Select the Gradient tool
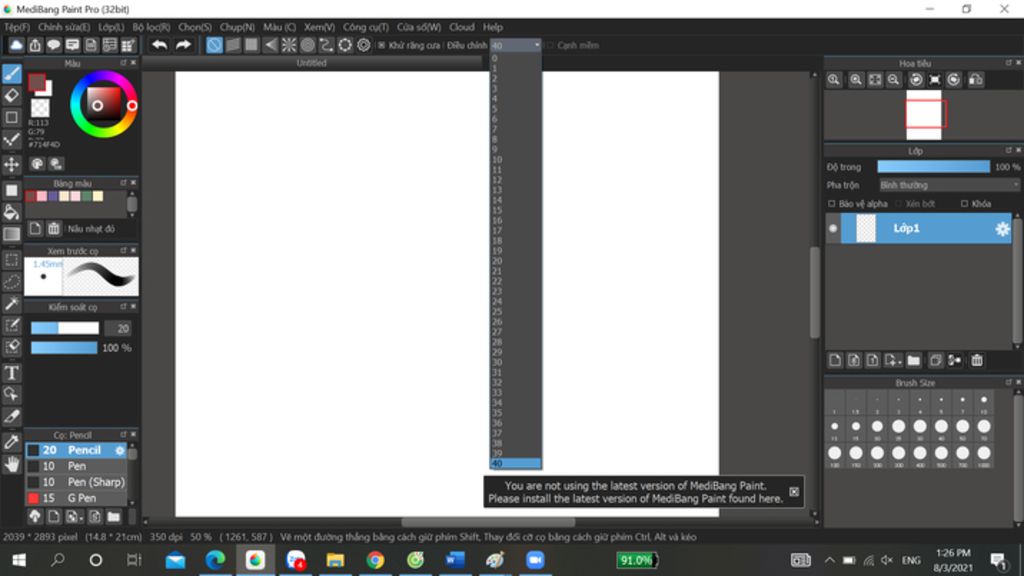1024x576 pixels. 12,234
